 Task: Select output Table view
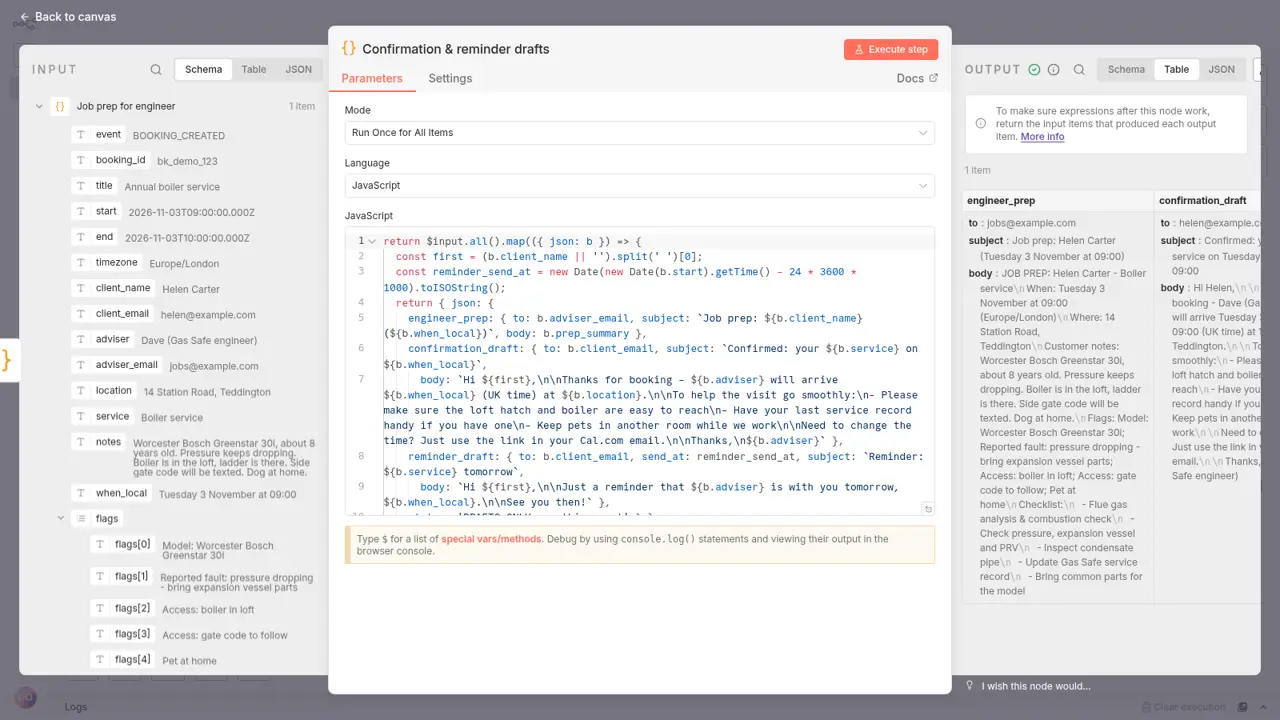click(1177, 70)
